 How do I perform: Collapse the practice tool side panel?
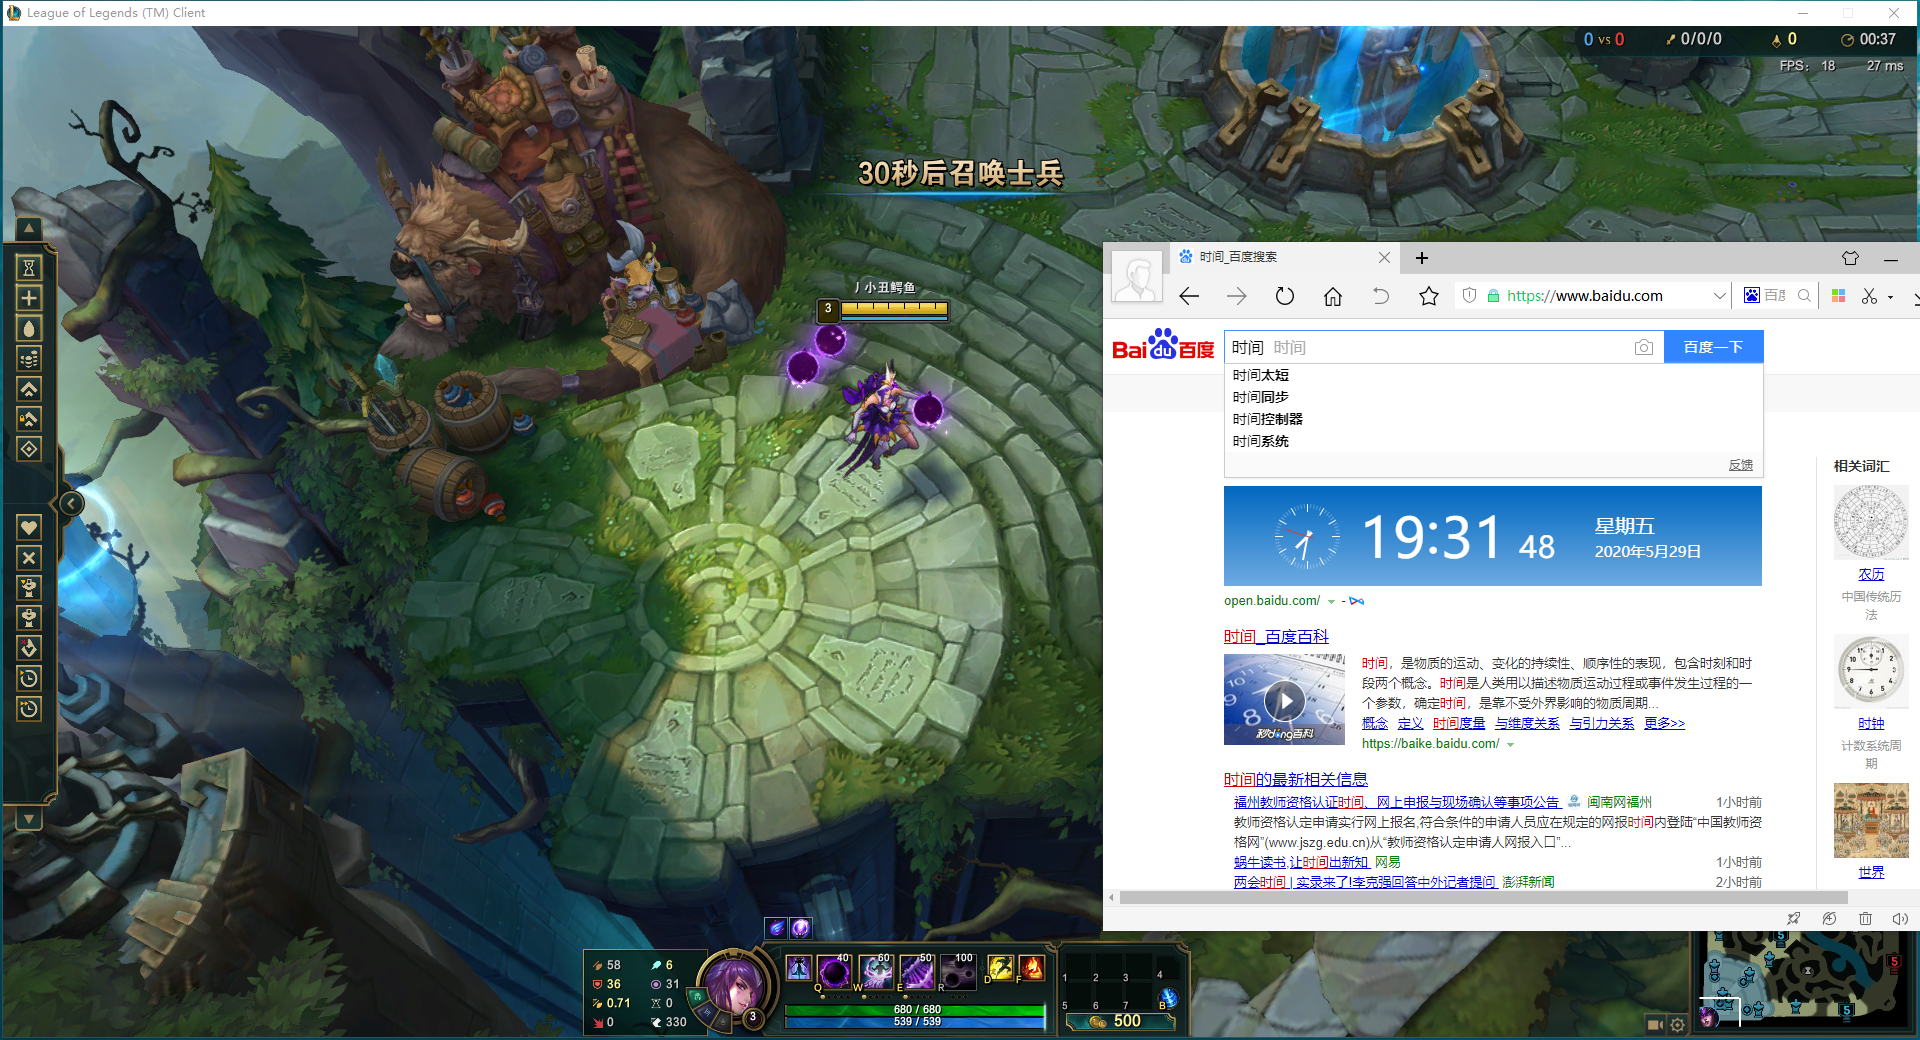71,503
